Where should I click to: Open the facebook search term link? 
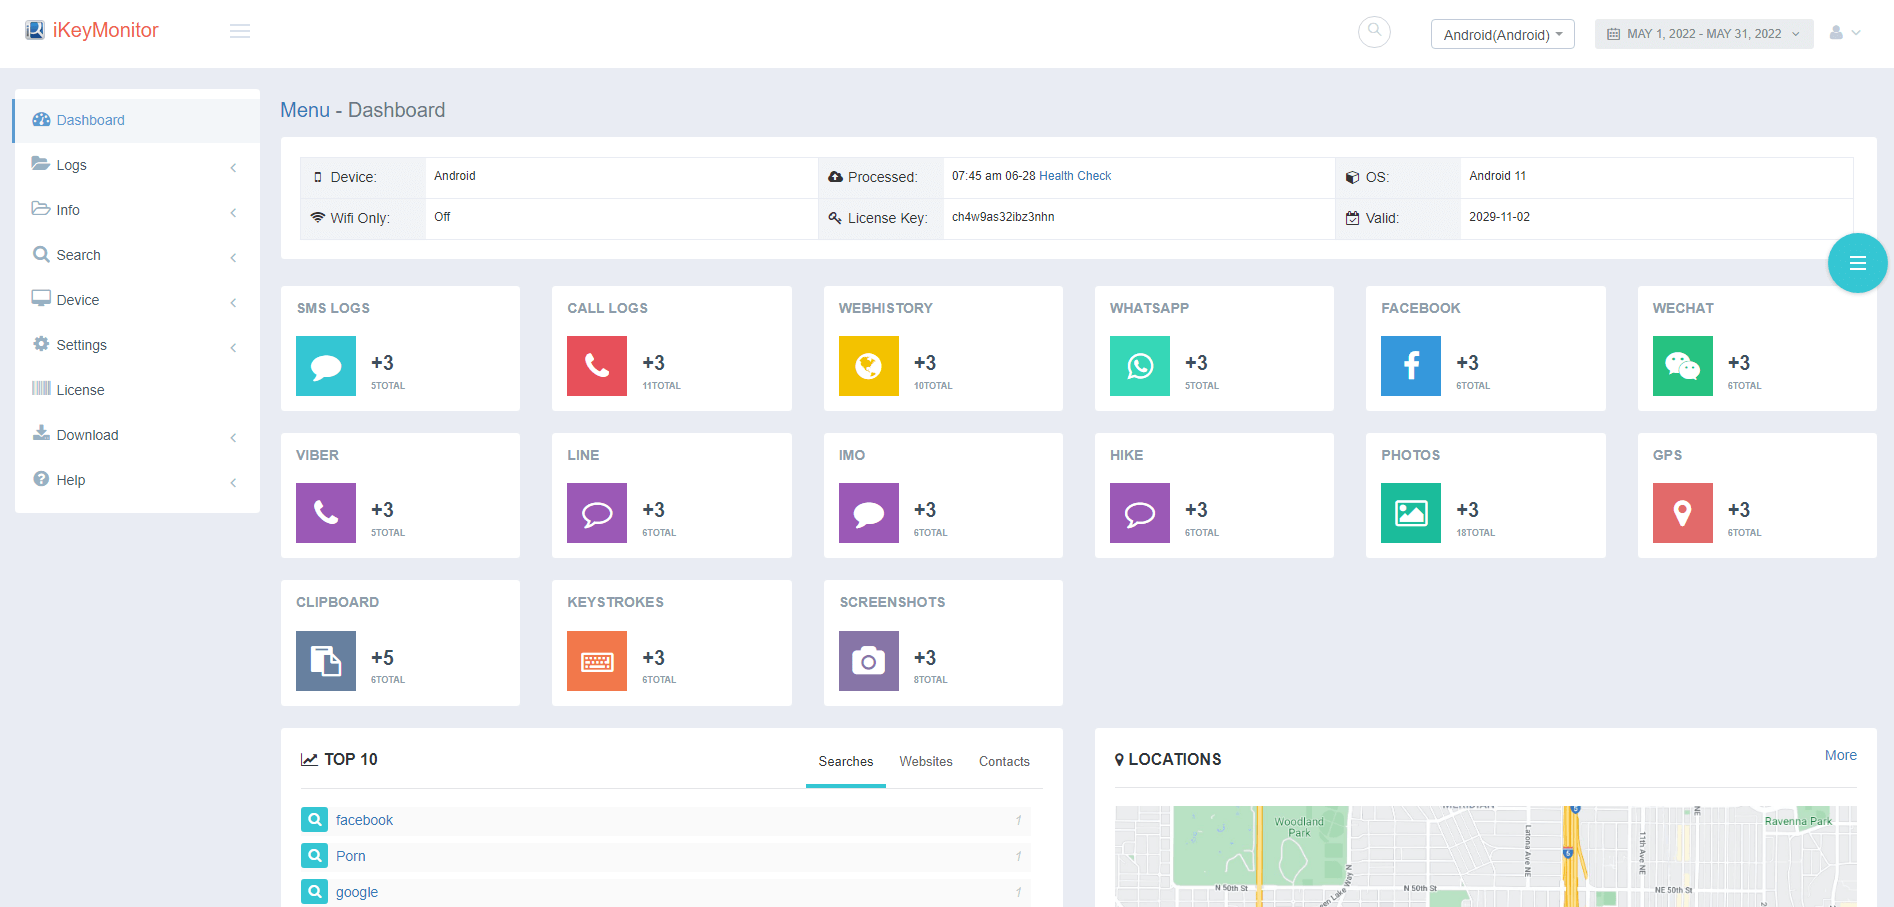[x=364, y=820]
